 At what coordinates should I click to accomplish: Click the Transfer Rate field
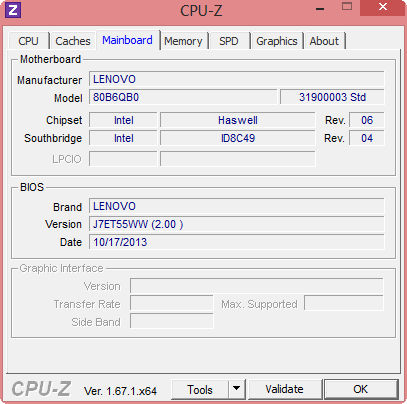point(172,304)
